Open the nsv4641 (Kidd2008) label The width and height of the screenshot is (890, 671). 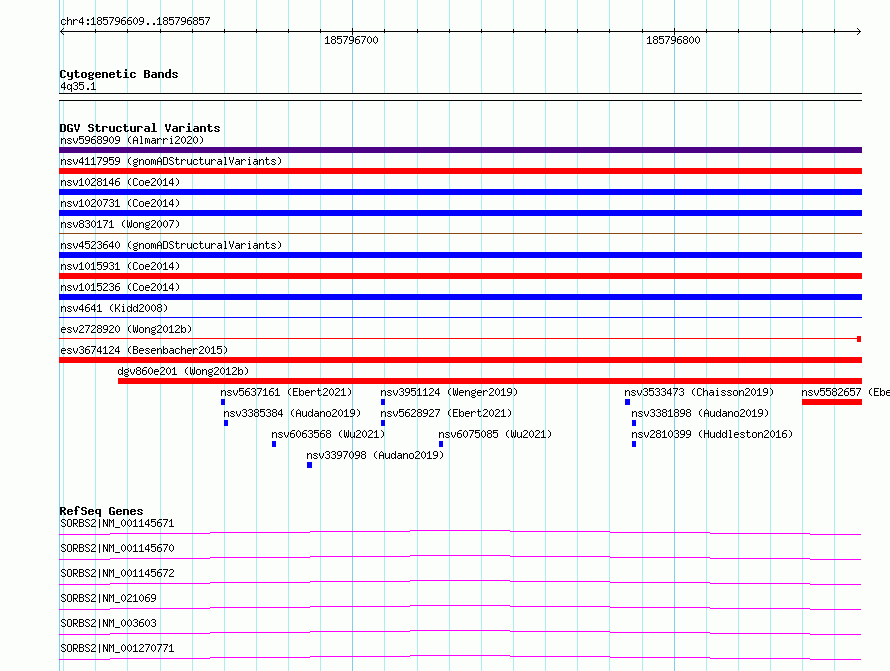point(114,308)
